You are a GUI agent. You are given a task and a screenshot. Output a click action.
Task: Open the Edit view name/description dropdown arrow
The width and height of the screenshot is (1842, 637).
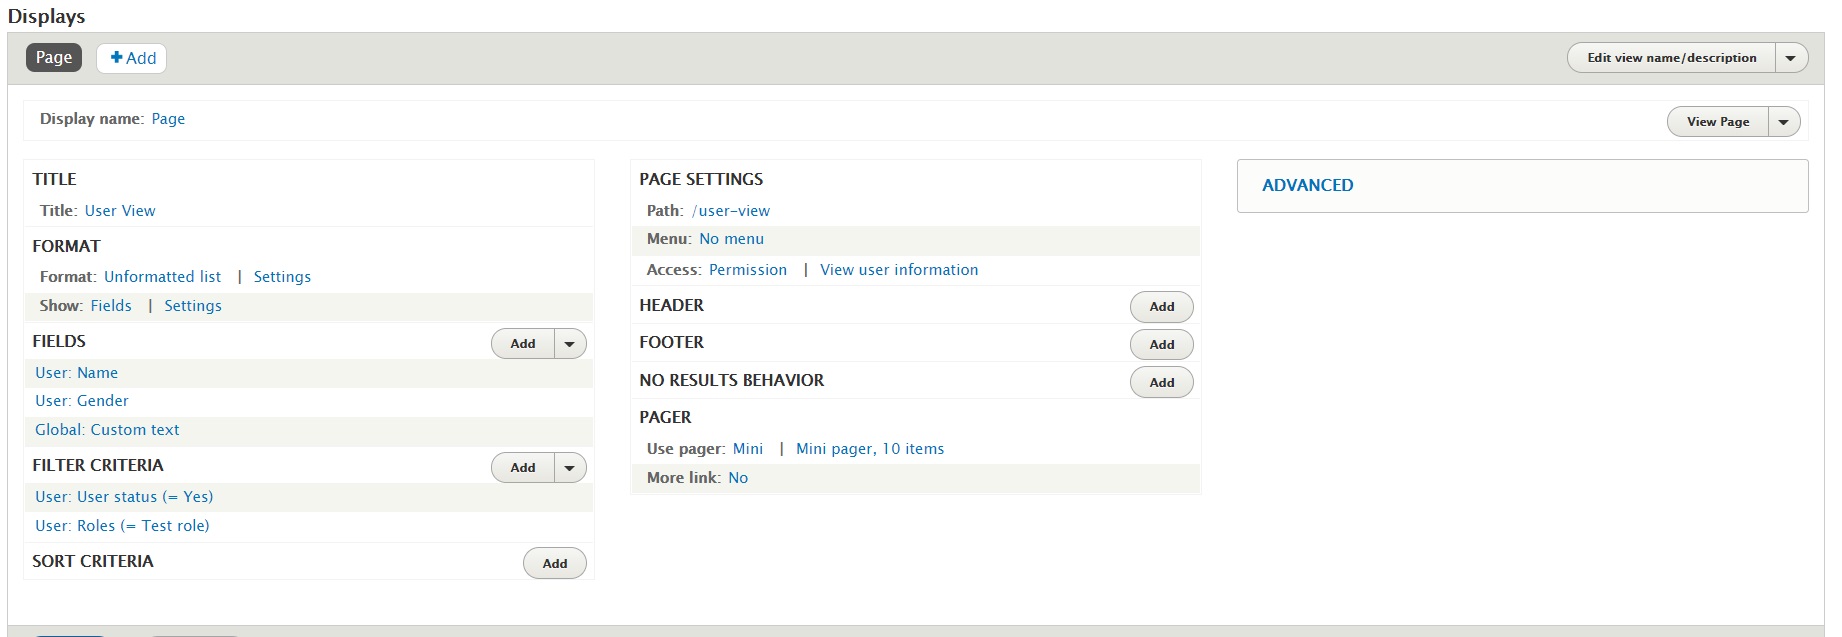point(1790,58)
